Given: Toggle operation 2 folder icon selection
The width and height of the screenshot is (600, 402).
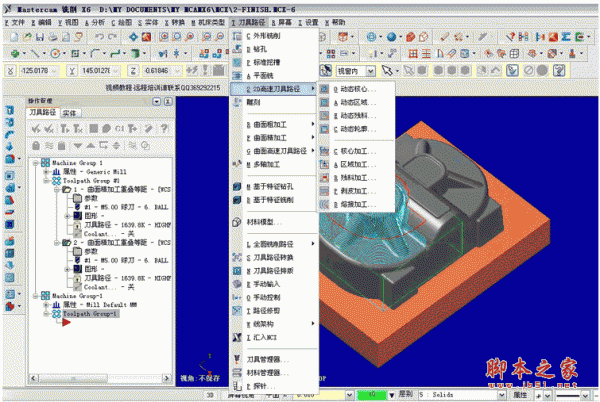Looking at the screenshot, I should 67,243.
